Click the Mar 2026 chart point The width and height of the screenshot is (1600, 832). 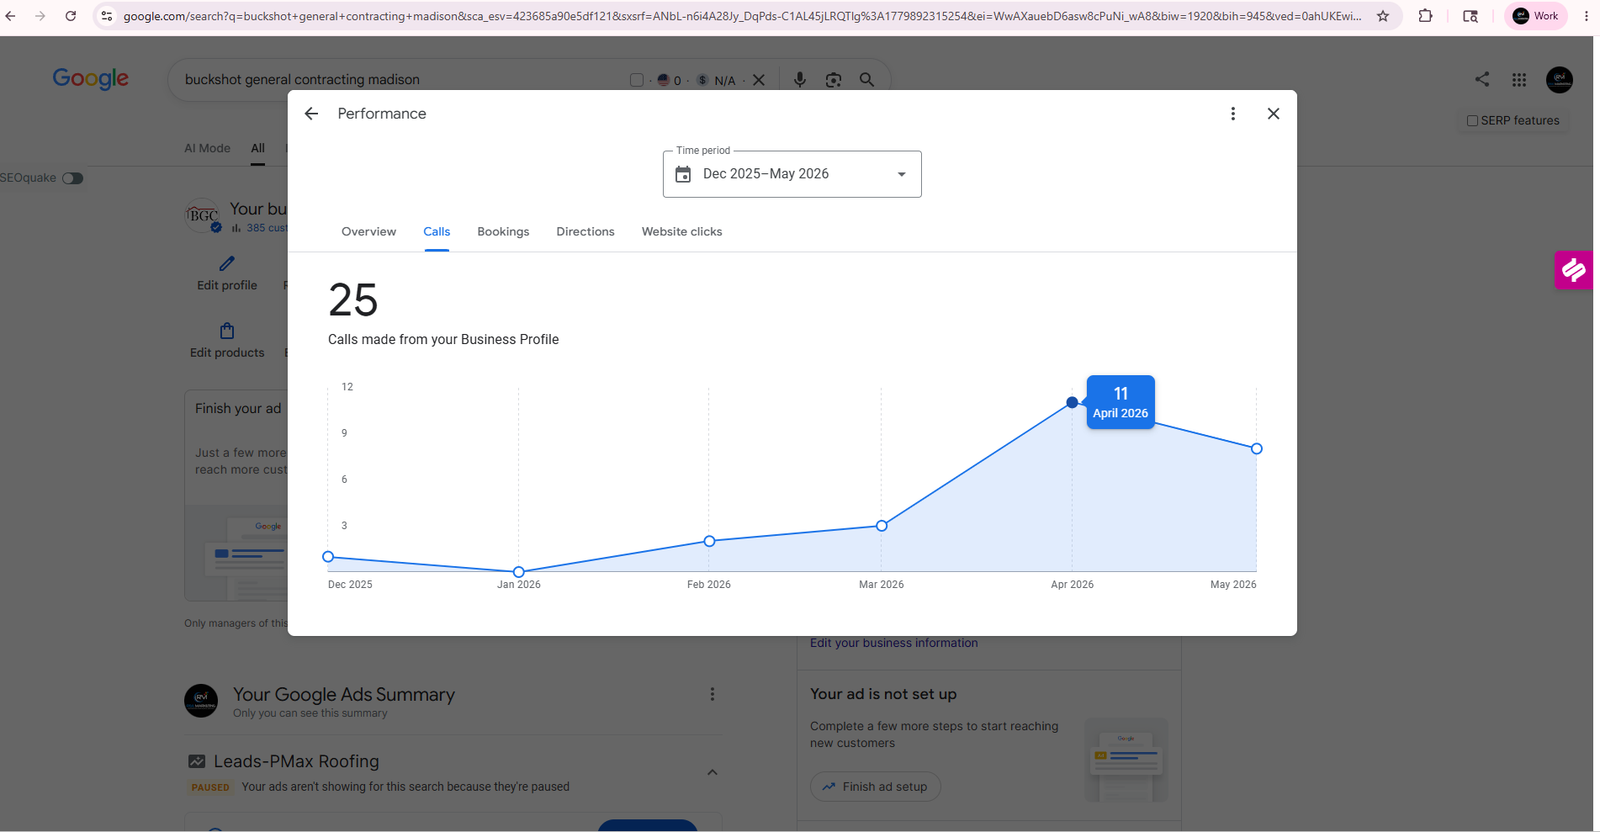881,526
